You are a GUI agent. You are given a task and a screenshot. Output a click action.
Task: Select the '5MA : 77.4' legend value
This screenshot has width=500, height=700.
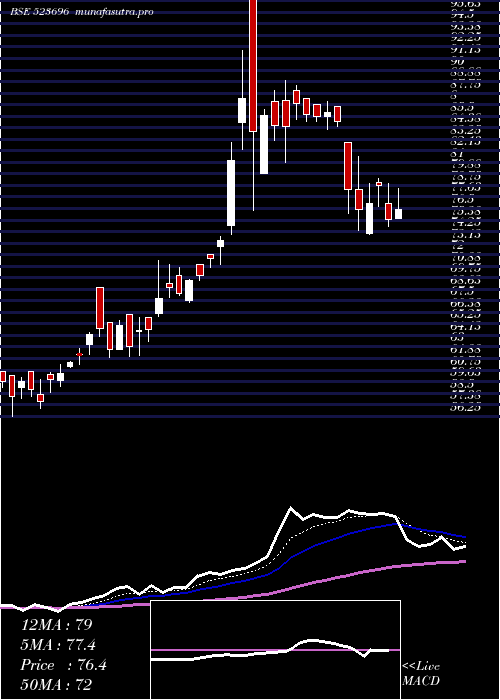58,645
